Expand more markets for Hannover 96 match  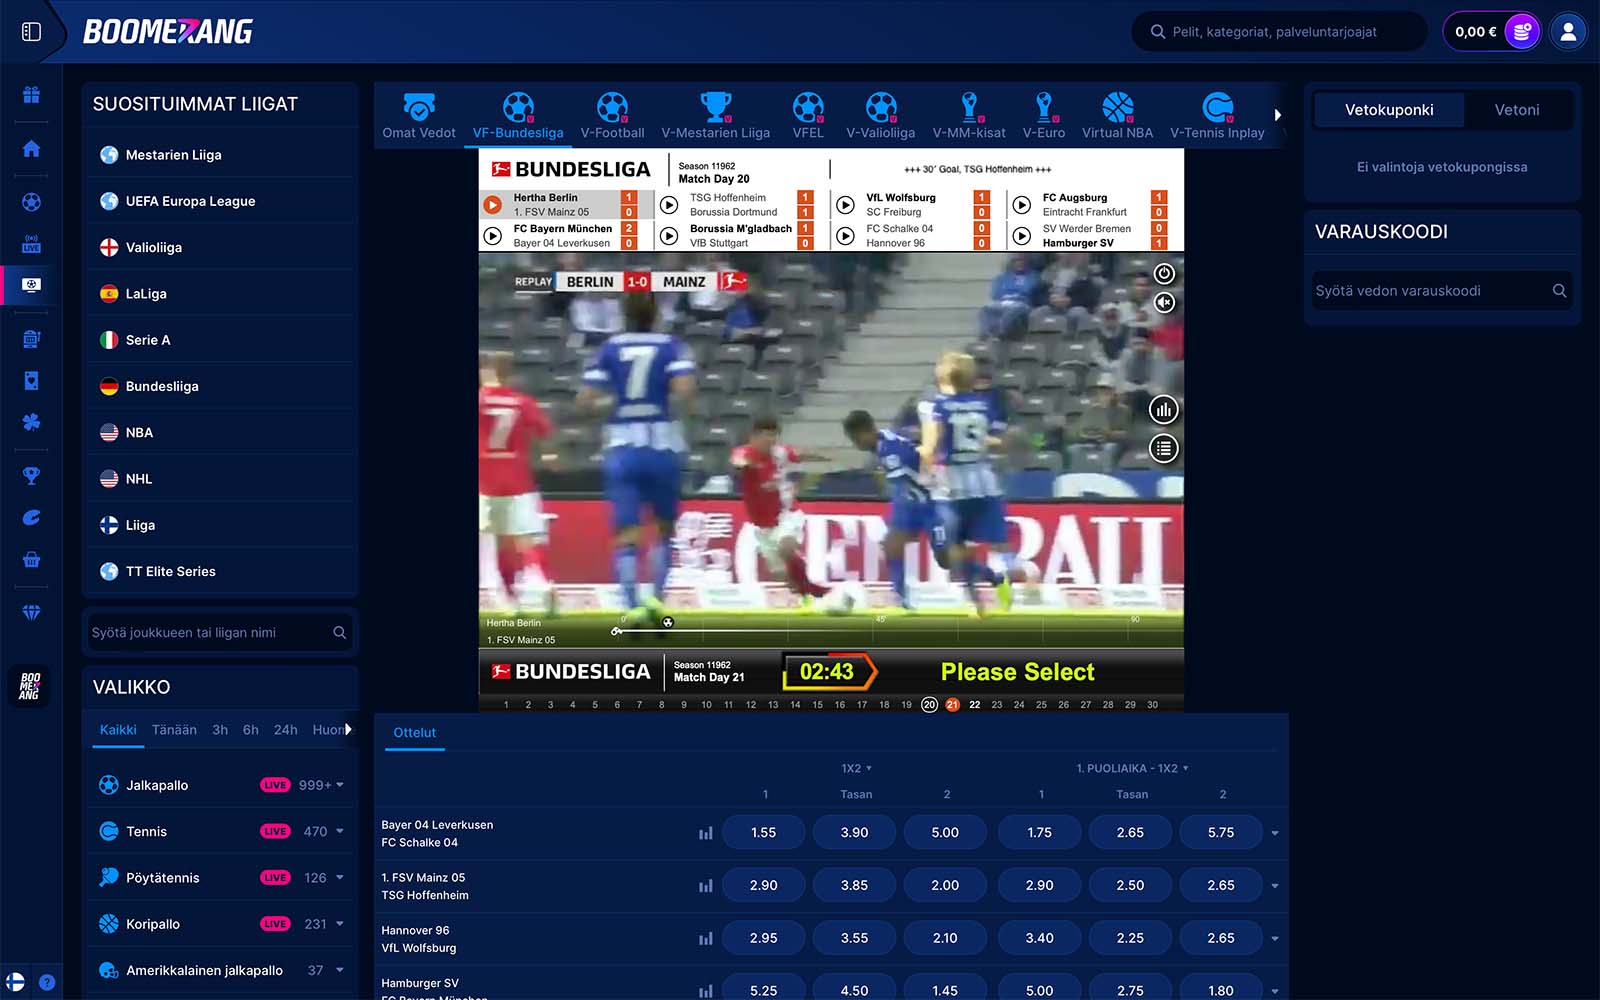tap(1274, 939)
